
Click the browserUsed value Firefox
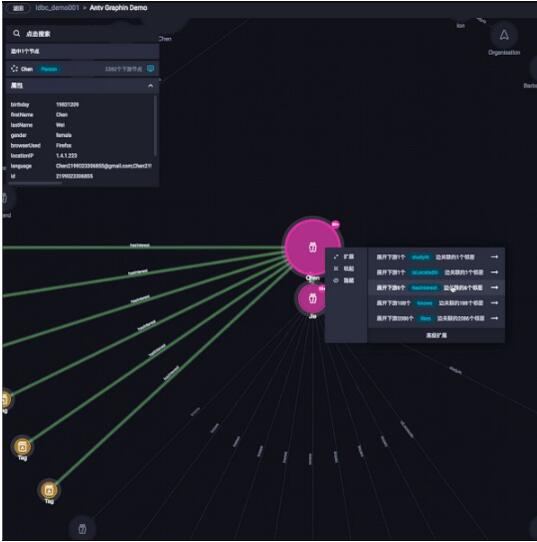64,145
